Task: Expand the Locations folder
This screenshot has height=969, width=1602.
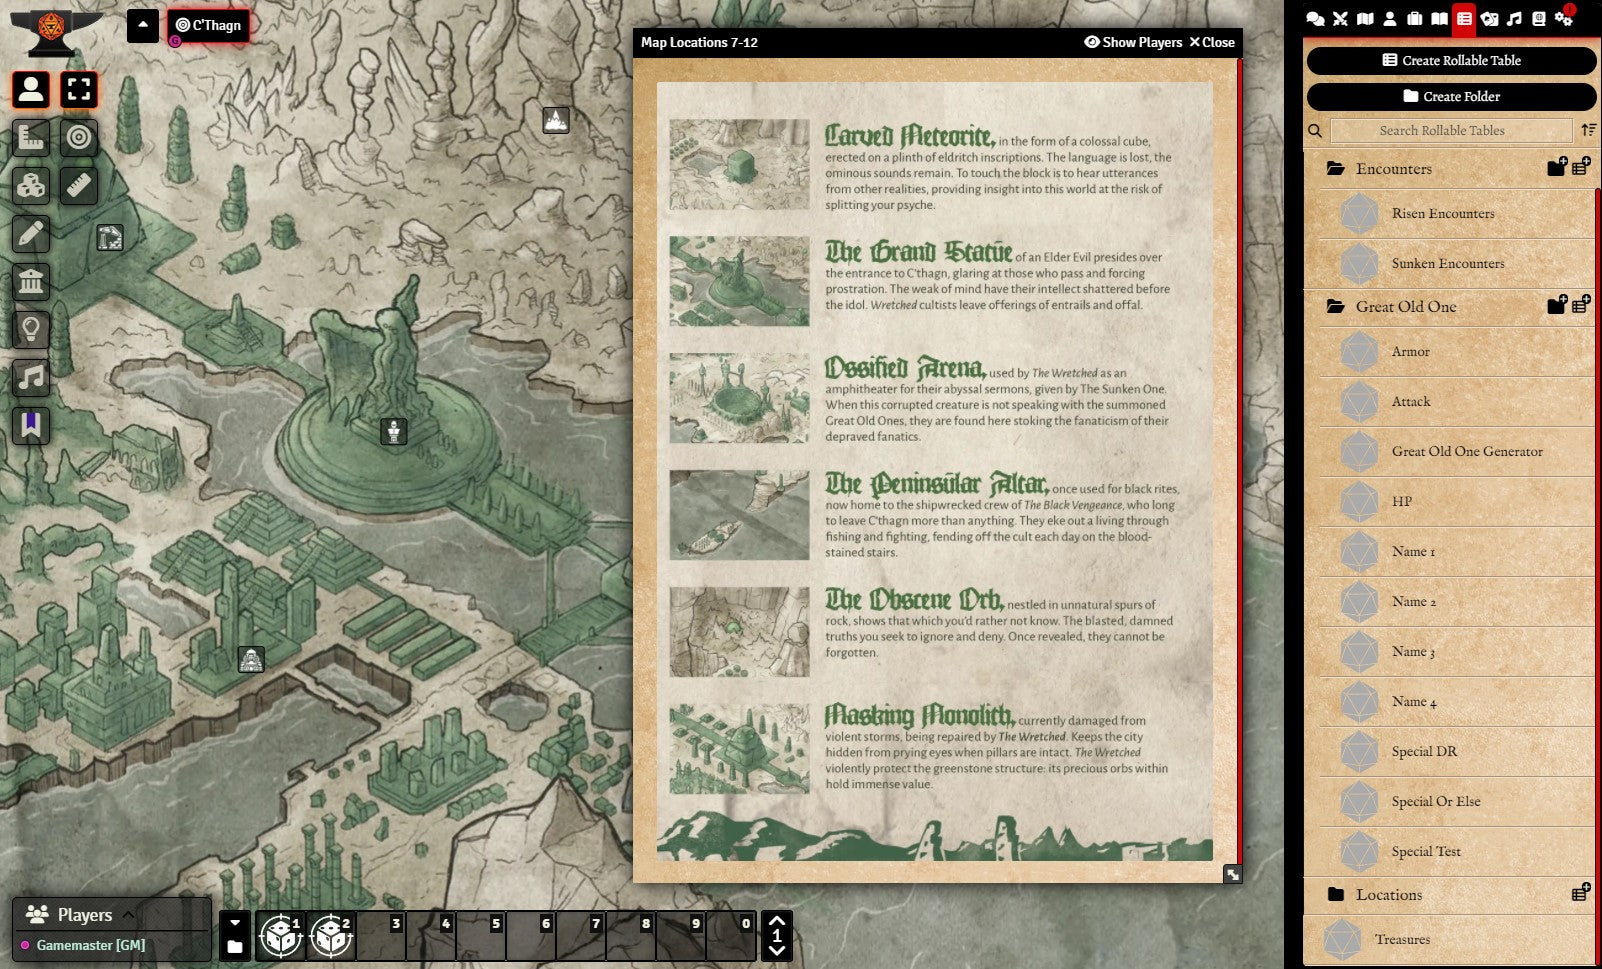Action: (x=1388, y=895)
